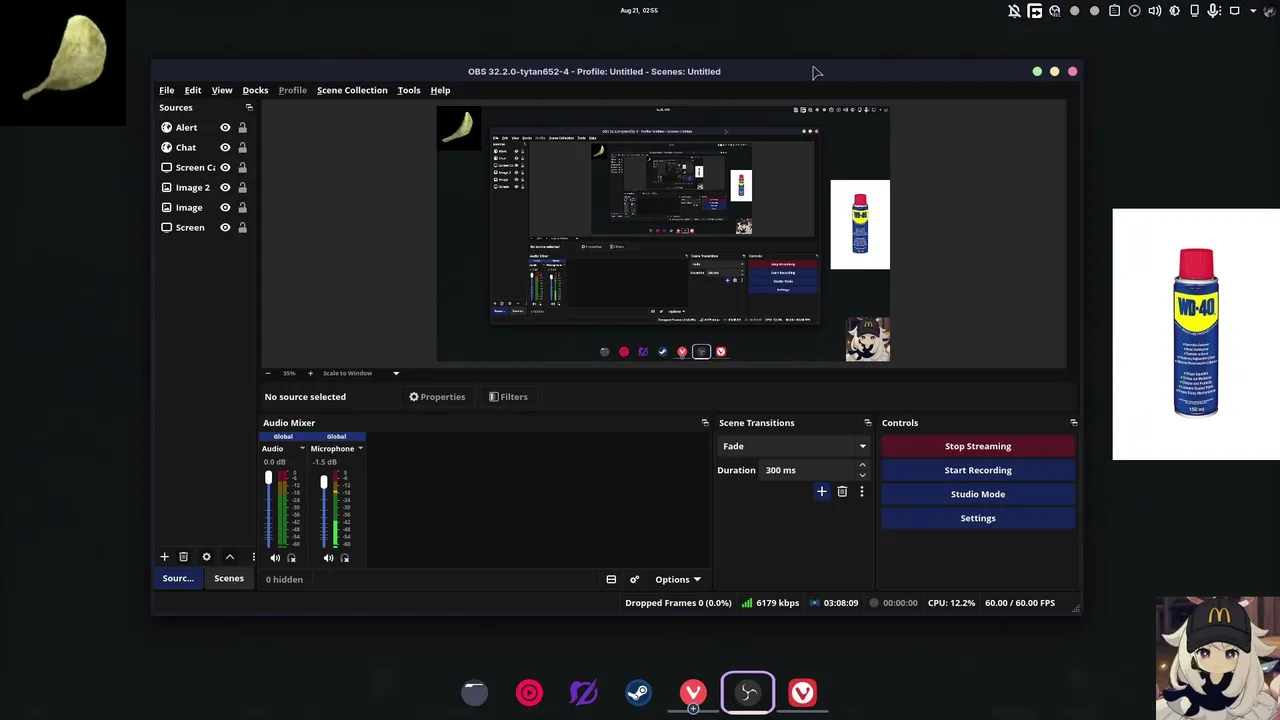Image resolution: width=1280 pixels, height=720 pixels.
Task: Hide the Screen Capture source eye icon
Action: (x=225, y=168)
